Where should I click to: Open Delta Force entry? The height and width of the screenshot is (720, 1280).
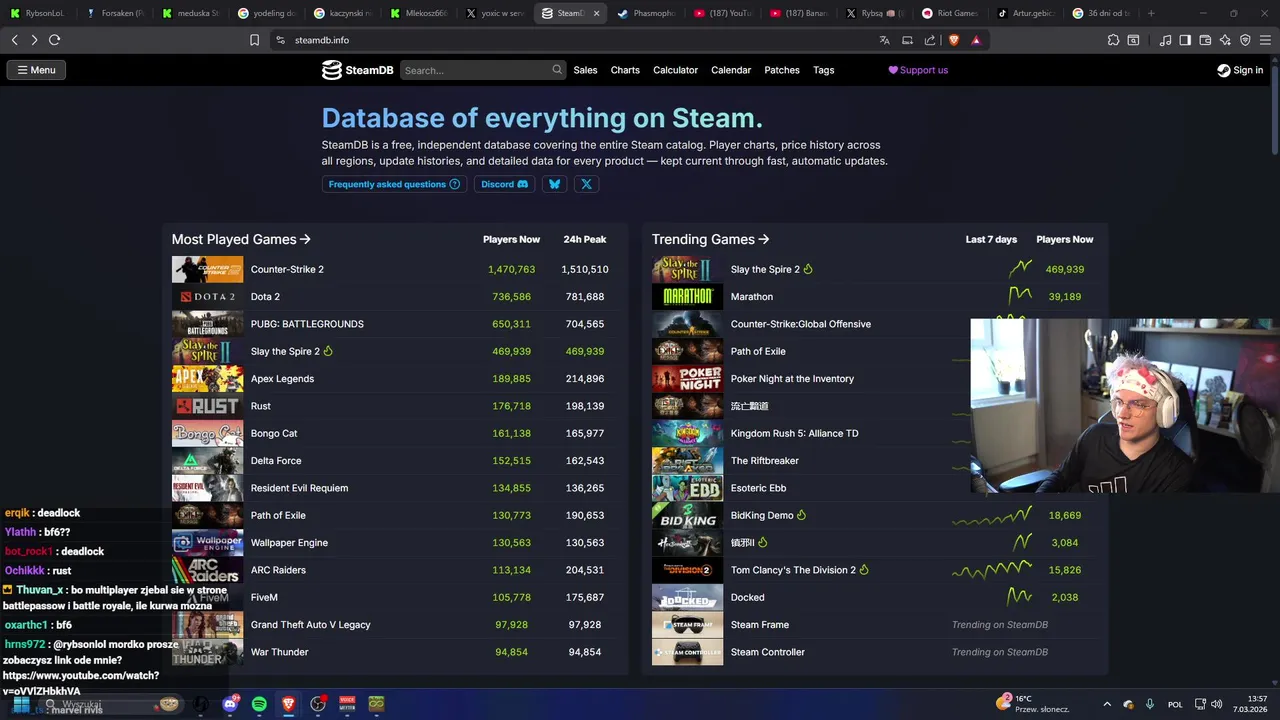coord(276,461)
